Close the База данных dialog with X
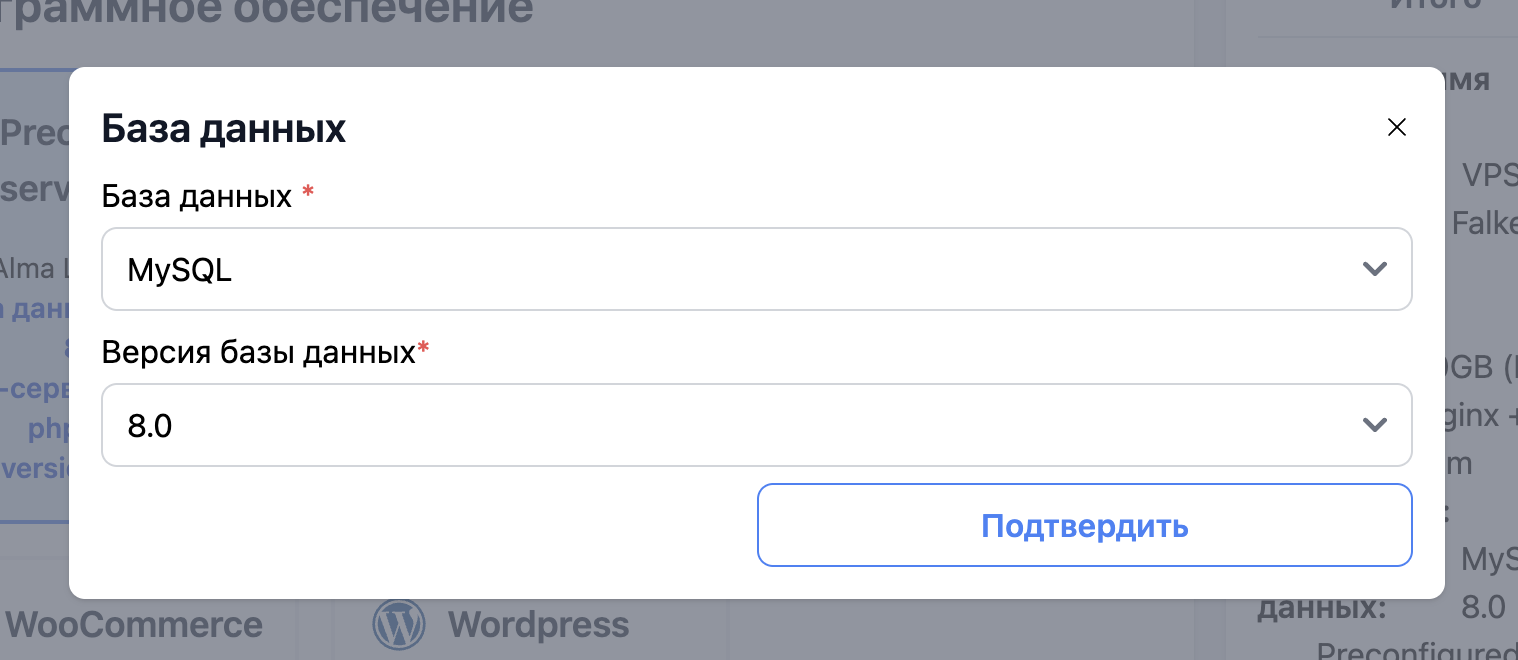1518x660 pixels. (x=1396, y=127)
